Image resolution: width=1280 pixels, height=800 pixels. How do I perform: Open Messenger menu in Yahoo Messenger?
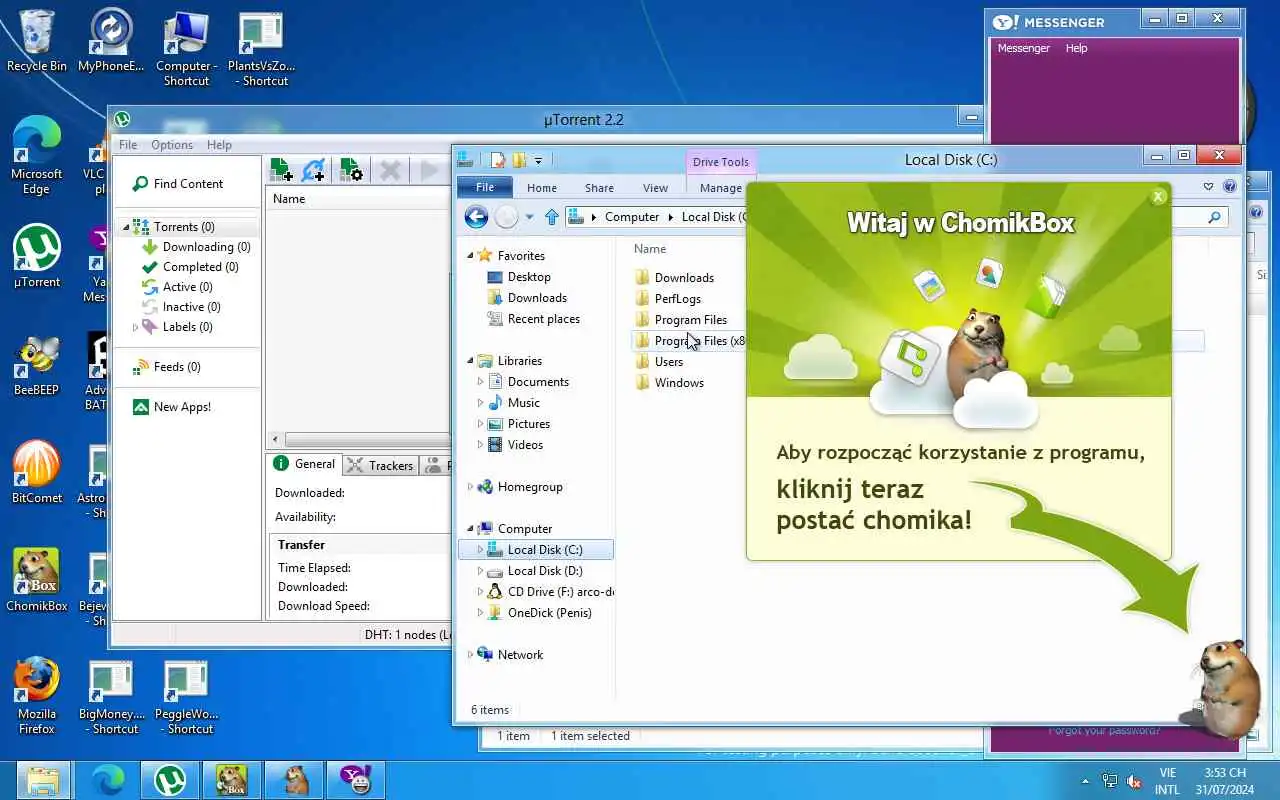point(1024,48)
